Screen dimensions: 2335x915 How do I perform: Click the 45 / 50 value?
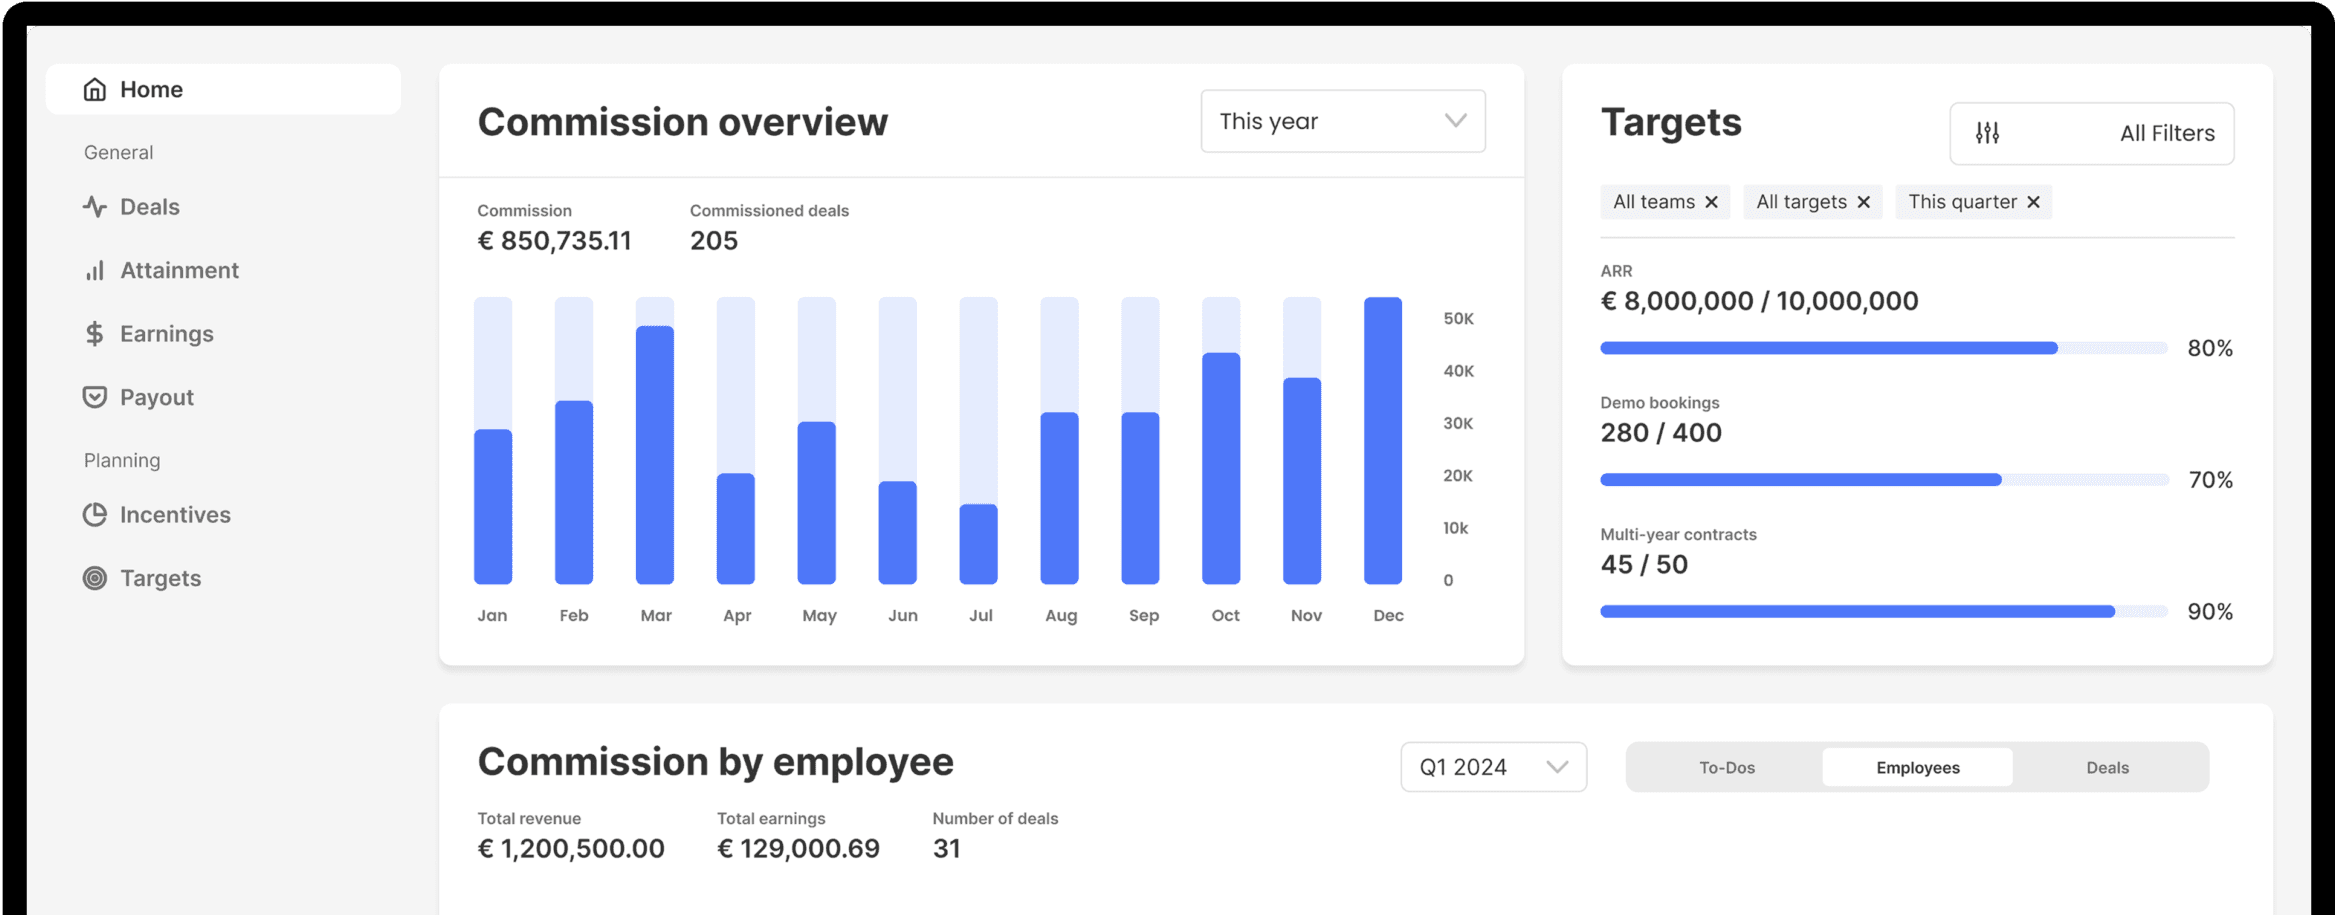1644,565
